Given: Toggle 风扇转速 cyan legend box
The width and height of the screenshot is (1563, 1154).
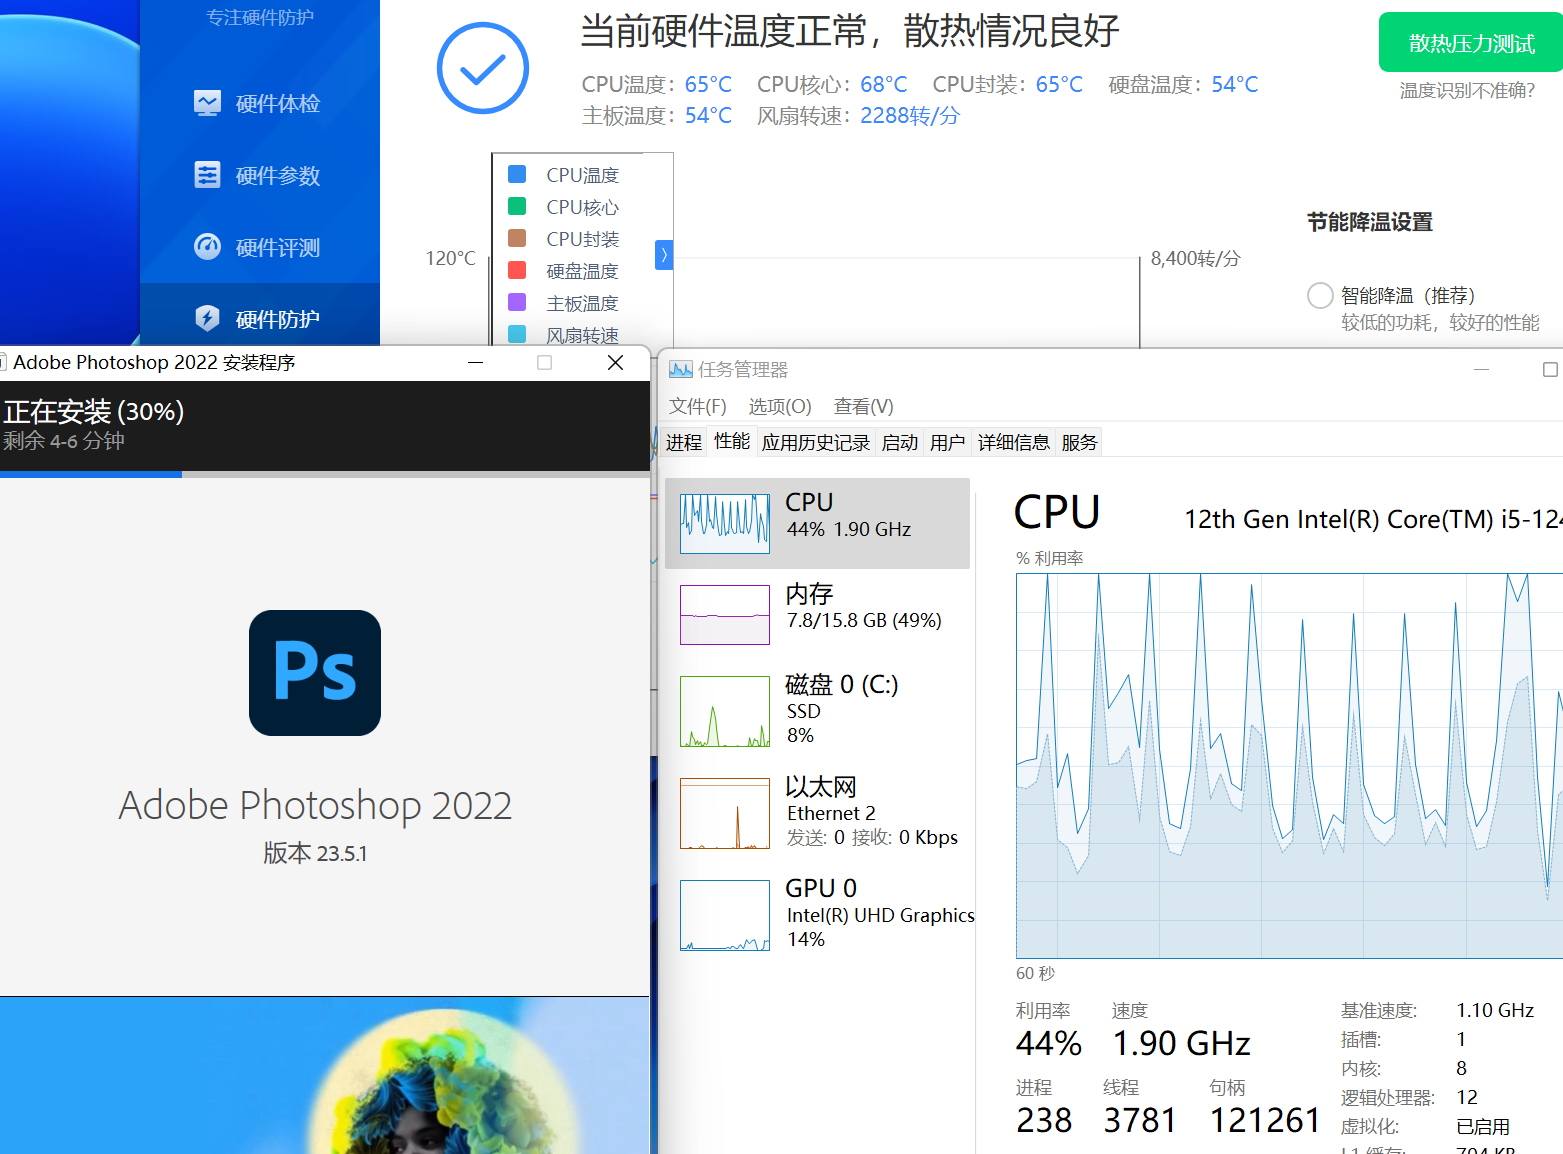Looking at the screenshot, I should (x=517, y=334).
